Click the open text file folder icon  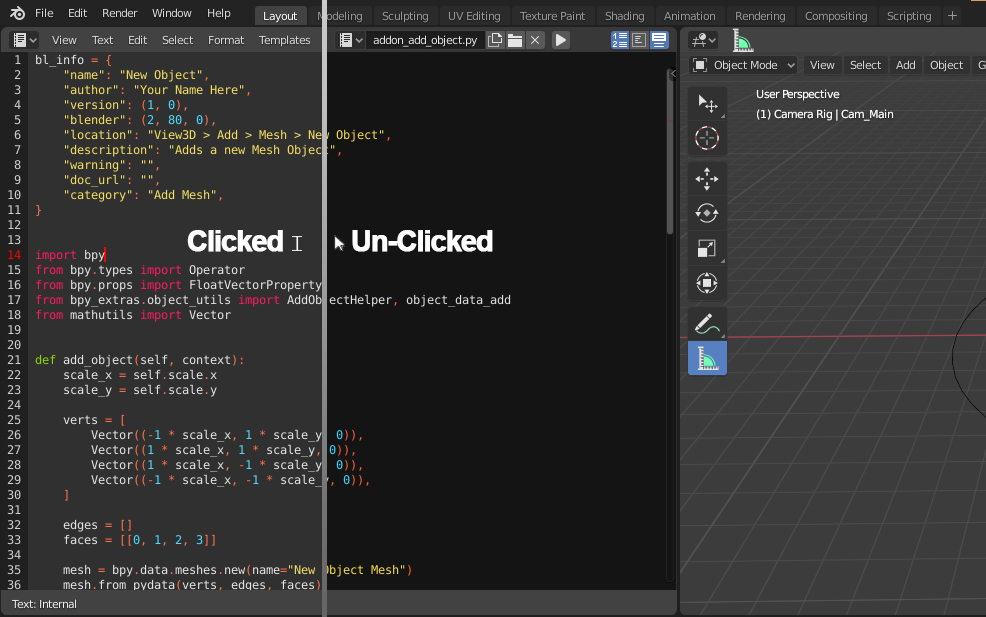pos(515,40)
